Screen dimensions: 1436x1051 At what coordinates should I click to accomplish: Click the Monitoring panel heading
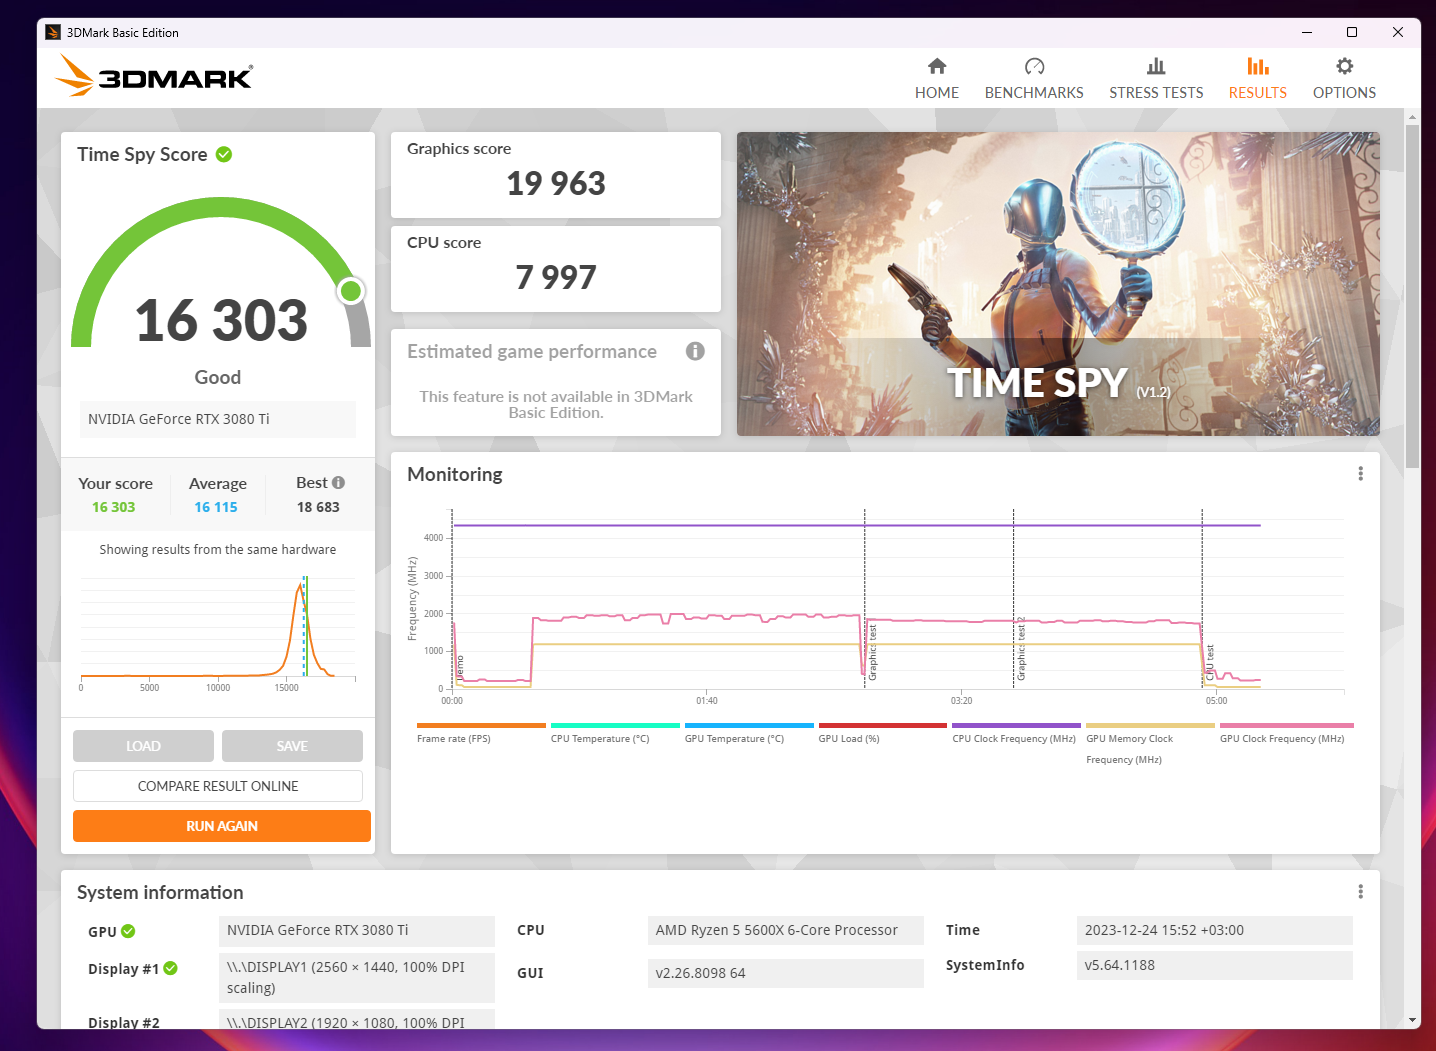(455, 474)
